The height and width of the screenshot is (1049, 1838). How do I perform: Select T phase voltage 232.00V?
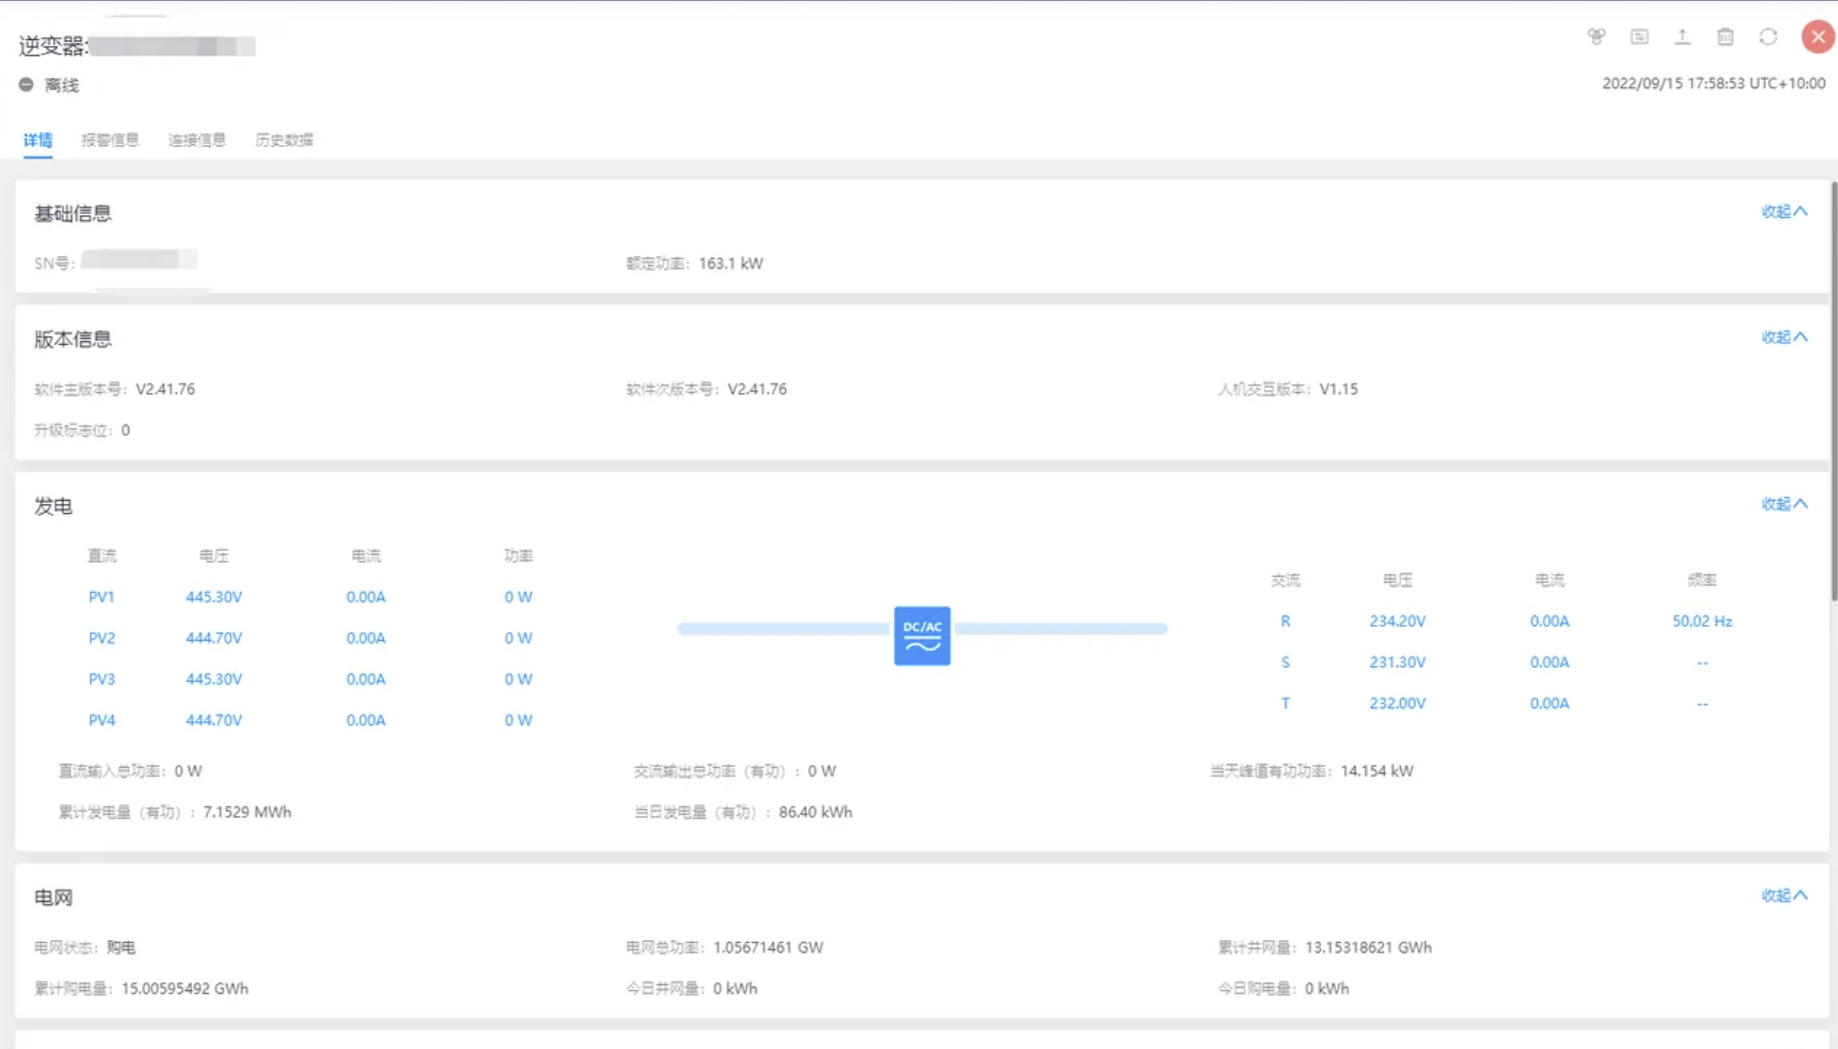(1397, 703)
